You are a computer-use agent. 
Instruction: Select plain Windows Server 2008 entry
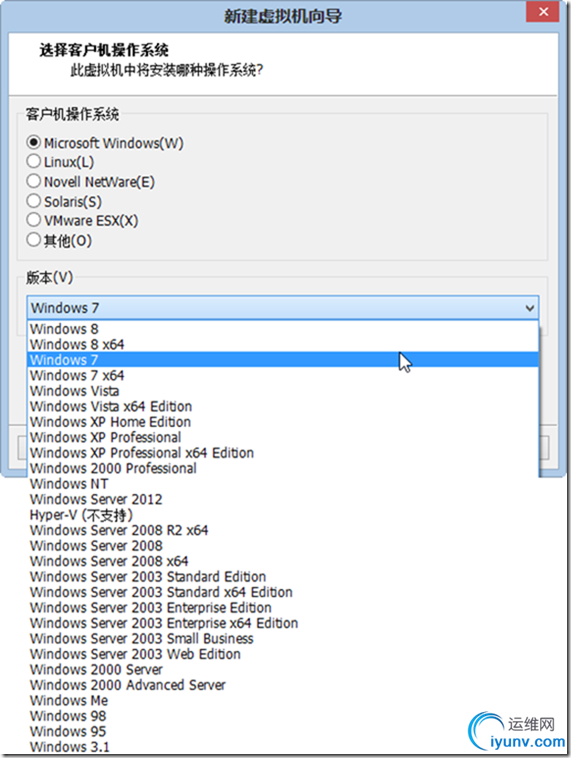(x=283, y=545)
